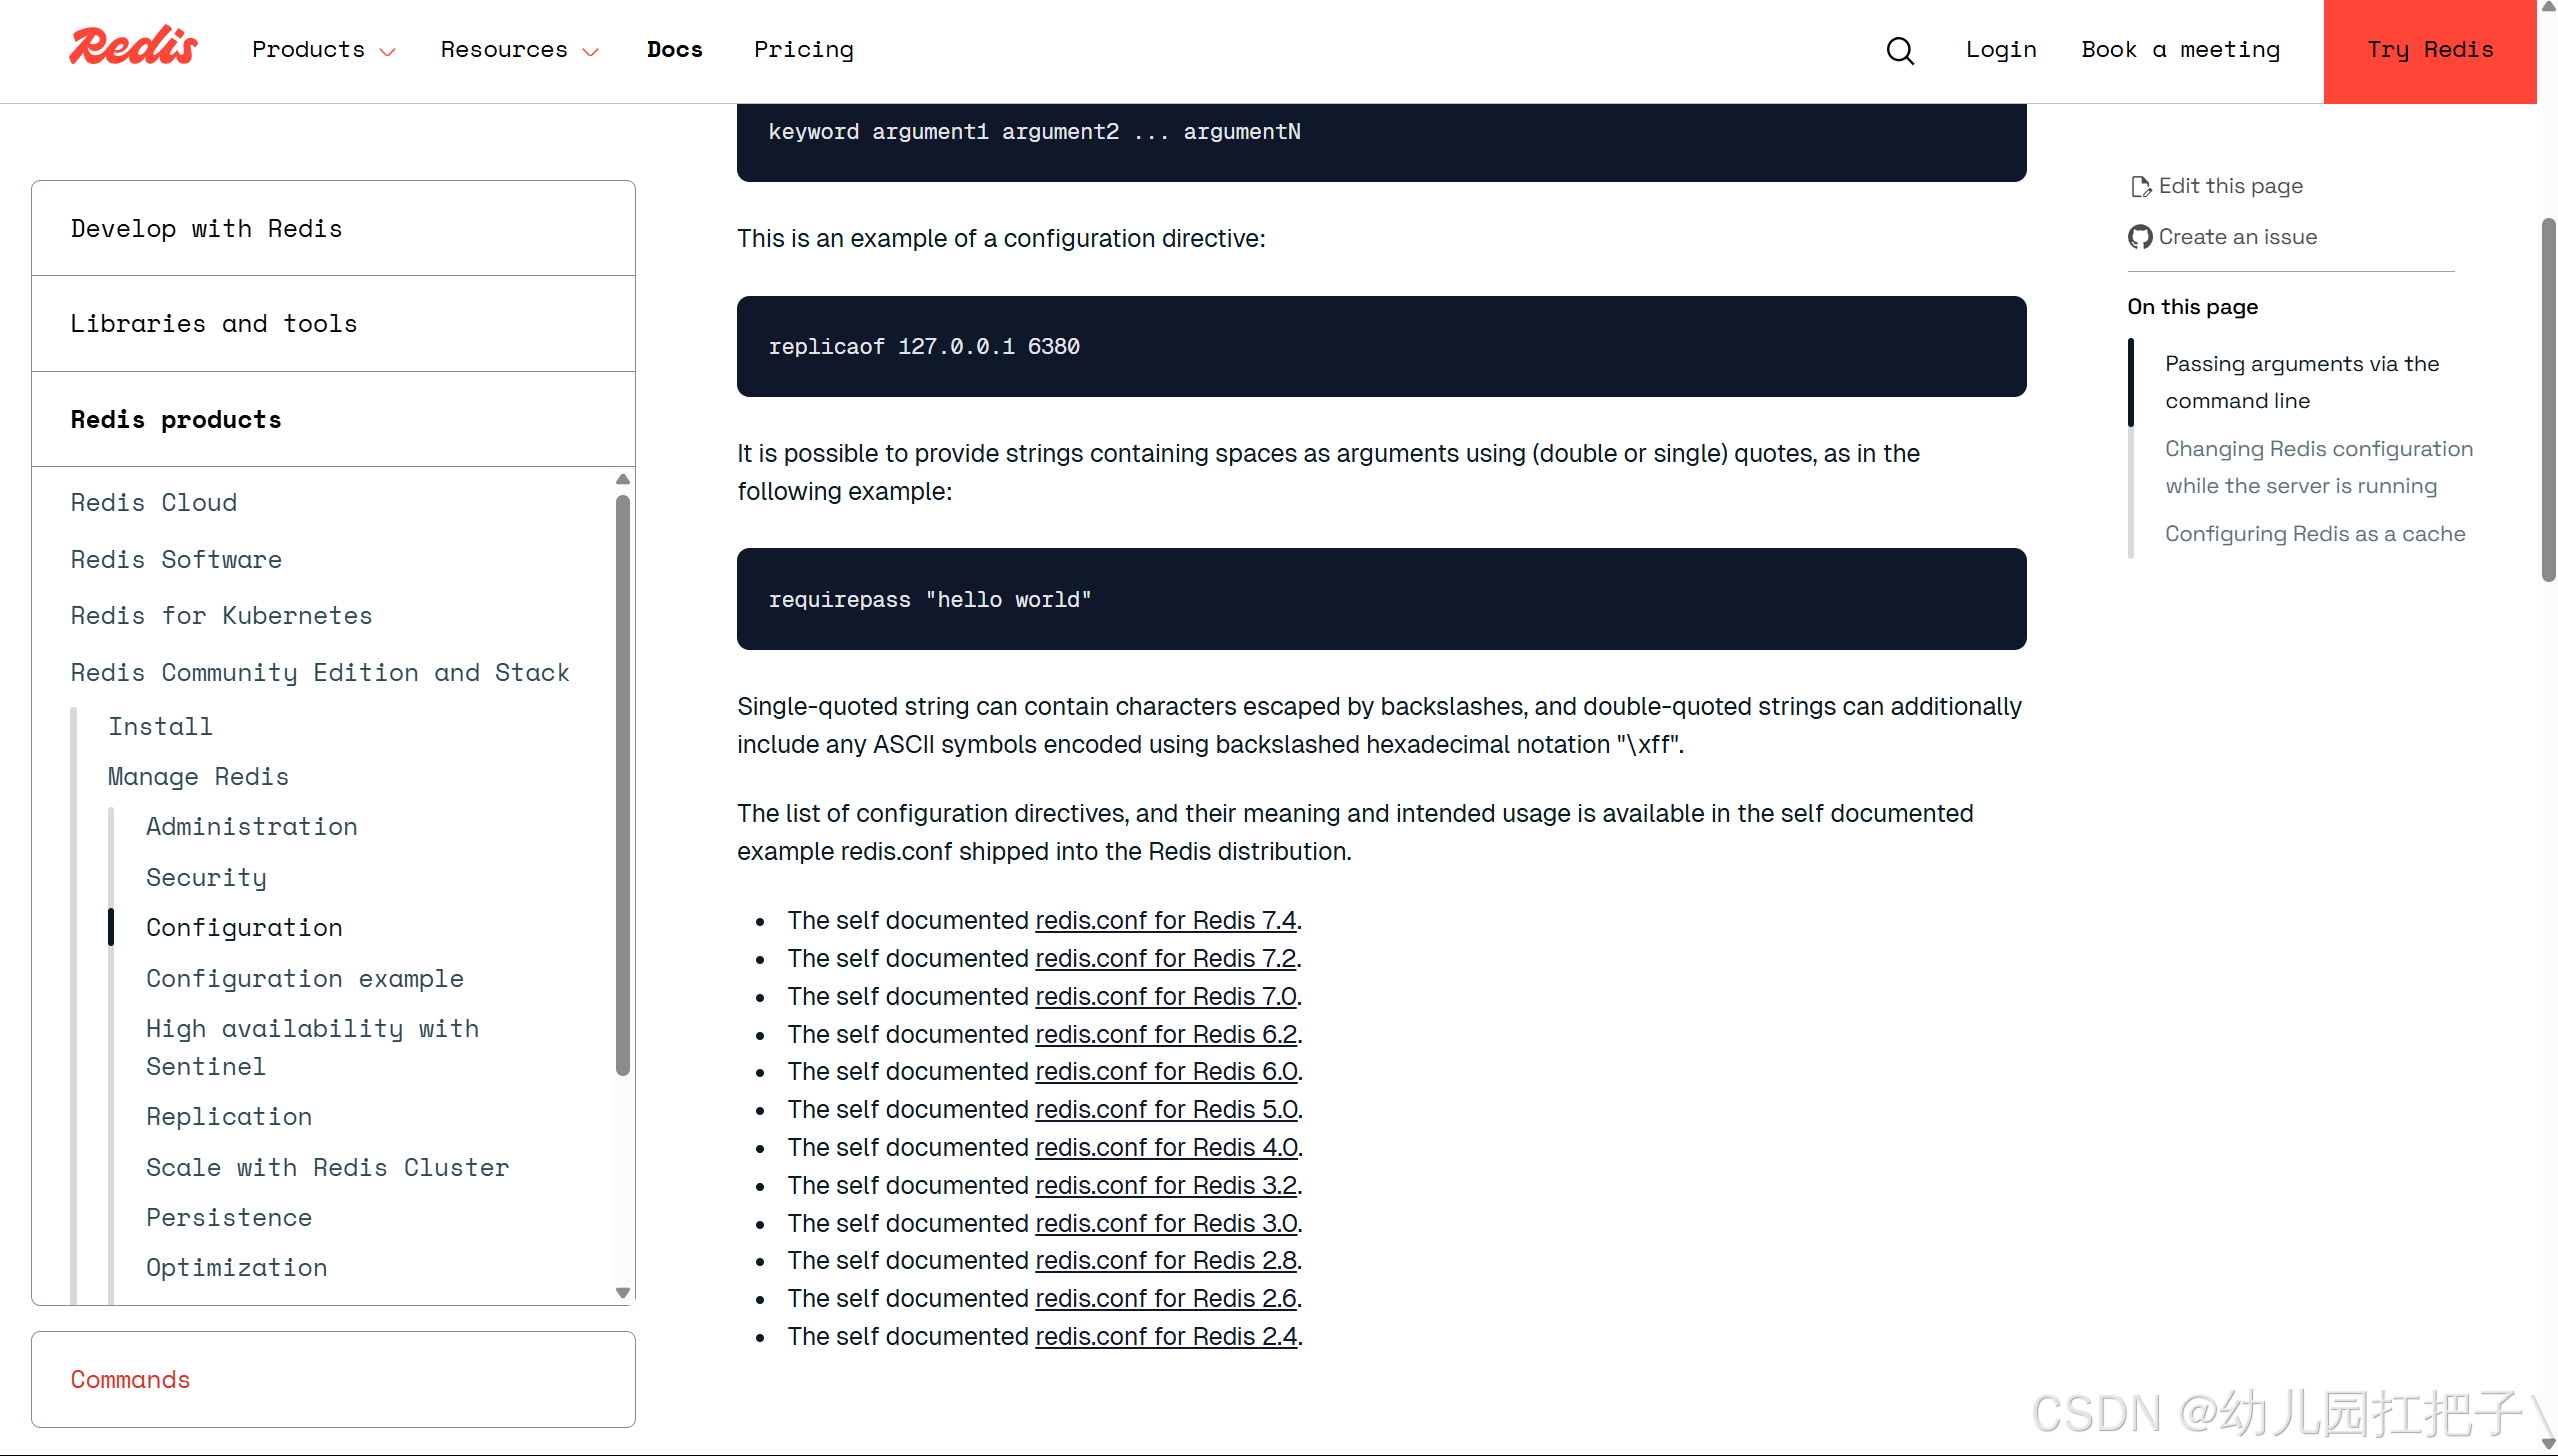Click sidebar scroll down arrow
Screen dimensions: 2558x1456
(623, 1292)
